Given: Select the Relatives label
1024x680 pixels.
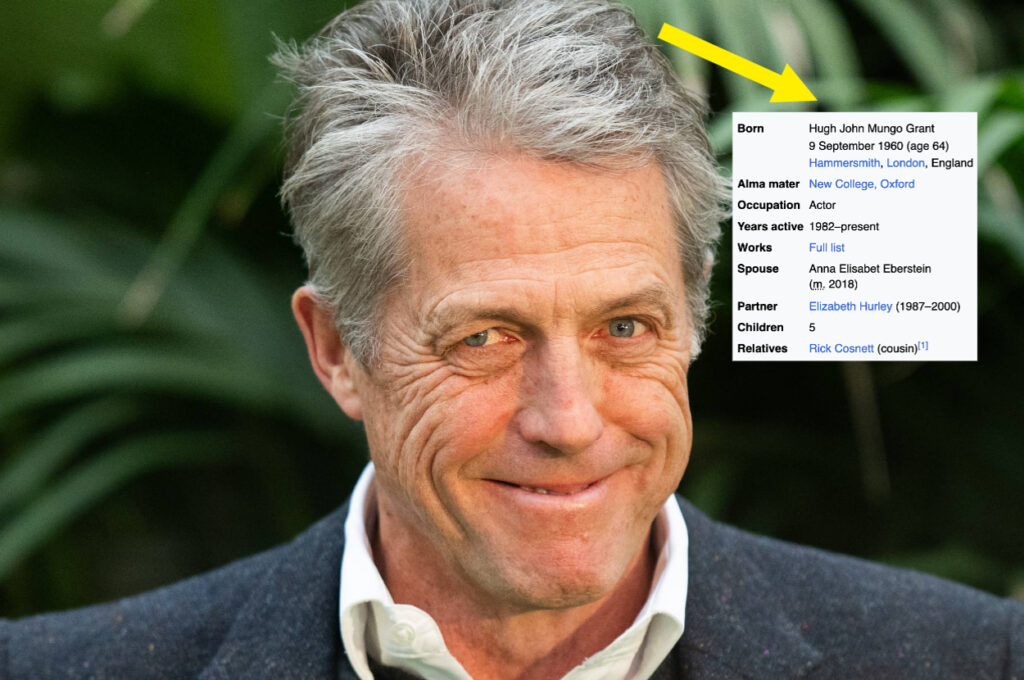Looking at the screenshot, I should click(762, 348).
